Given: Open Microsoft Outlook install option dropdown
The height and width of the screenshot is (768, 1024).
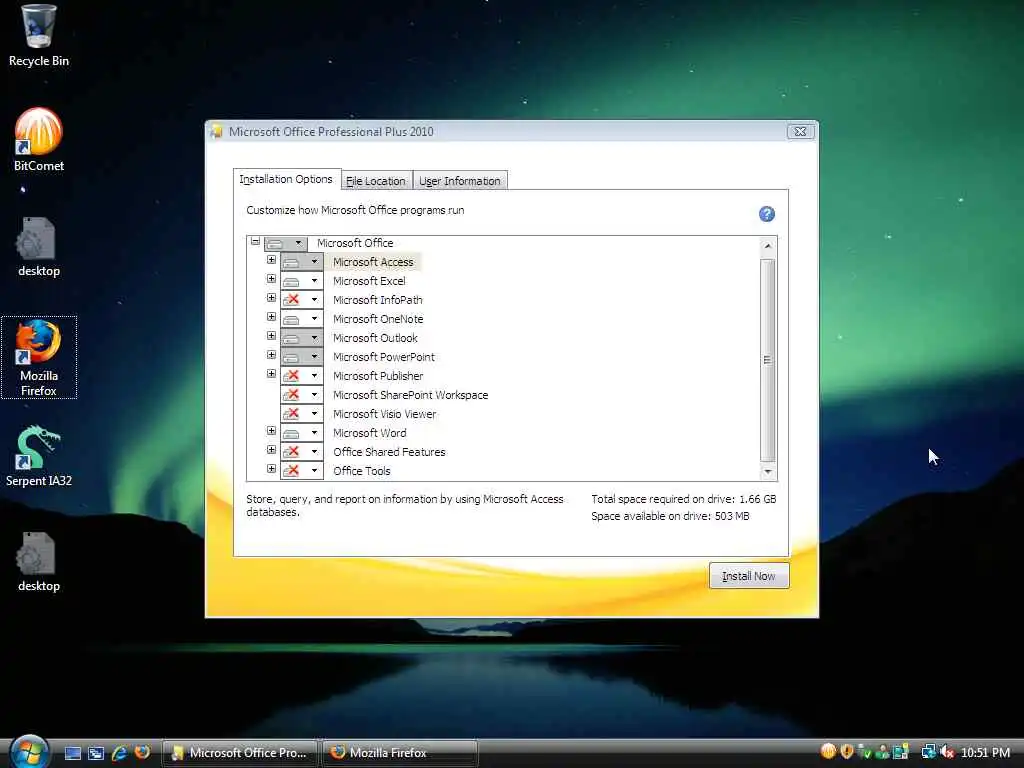Looking at the screenshot, I should tap(302, 338).
